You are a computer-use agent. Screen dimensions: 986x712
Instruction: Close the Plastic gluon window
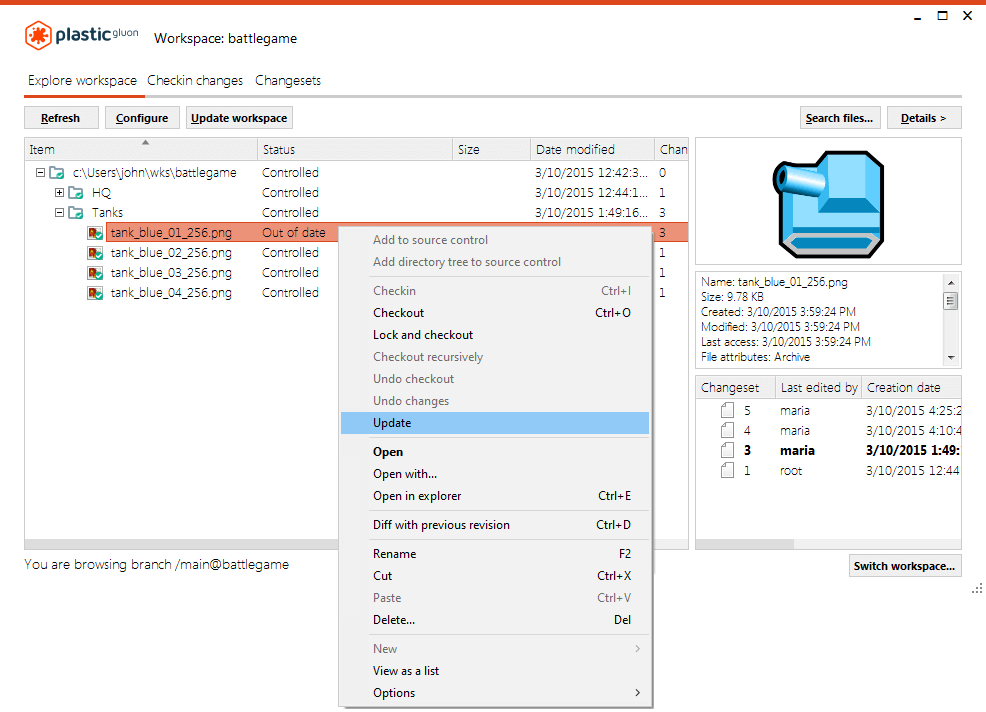click(x=968, y=16)
